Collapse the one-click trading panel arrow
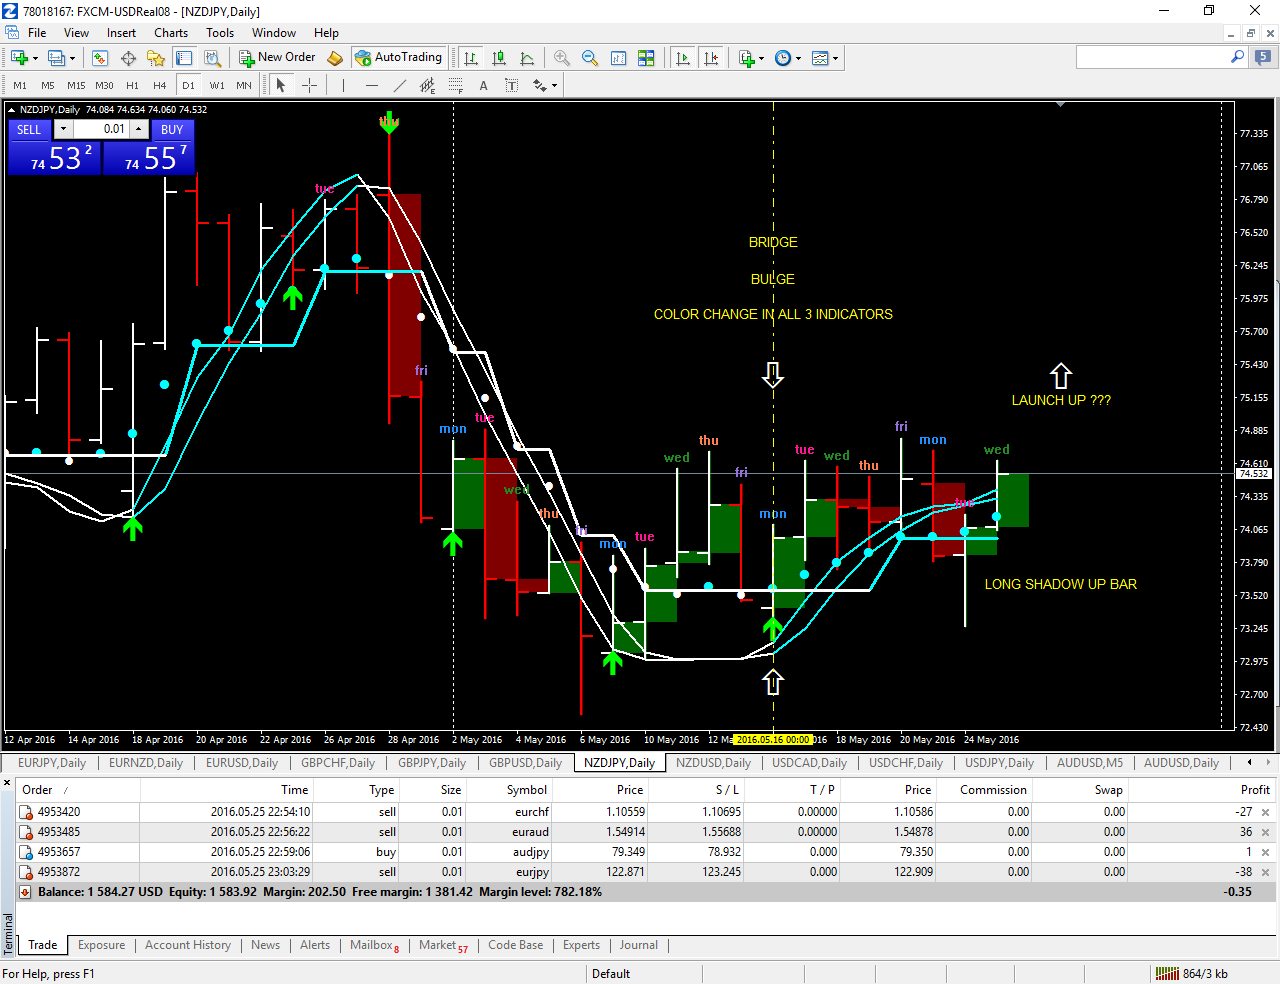Screen dimensions: 1280x984 pos(11,110)
